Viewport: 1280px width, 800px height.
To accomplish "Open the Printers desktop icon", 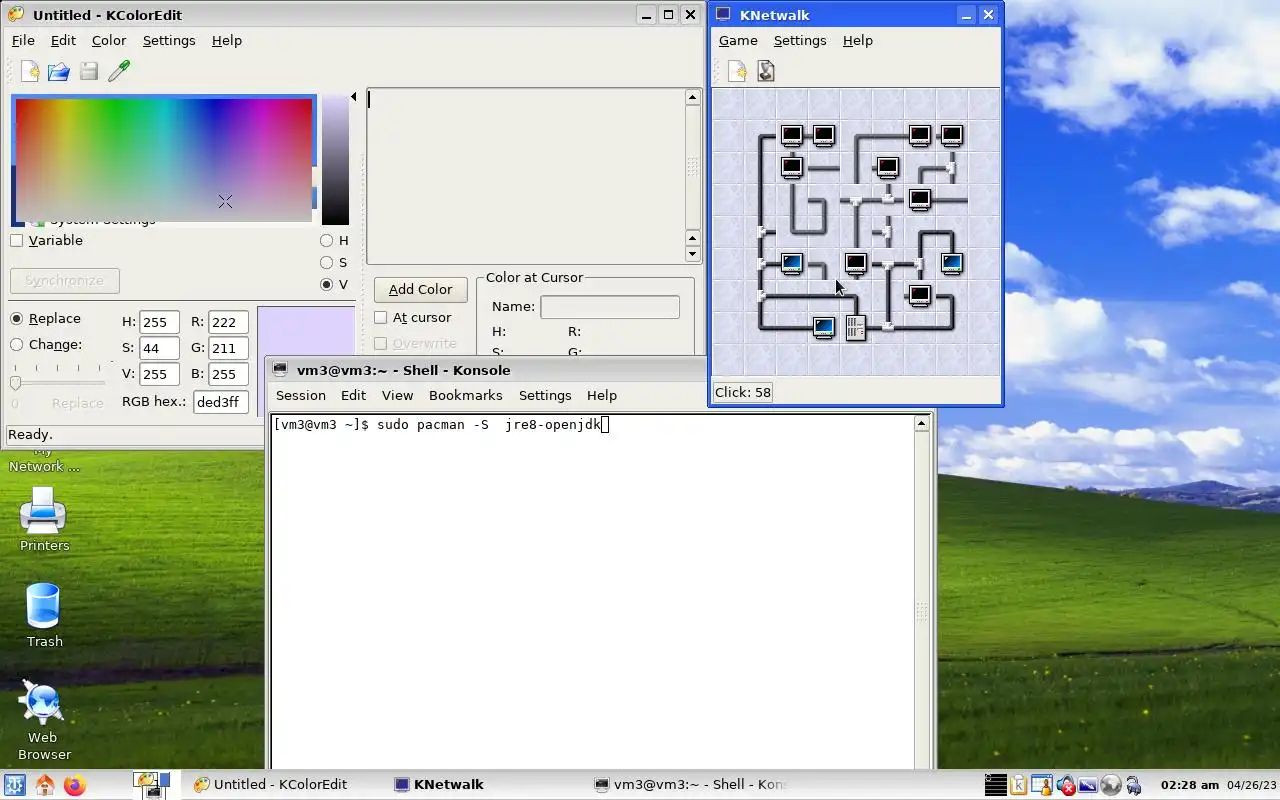I will 44,519.
